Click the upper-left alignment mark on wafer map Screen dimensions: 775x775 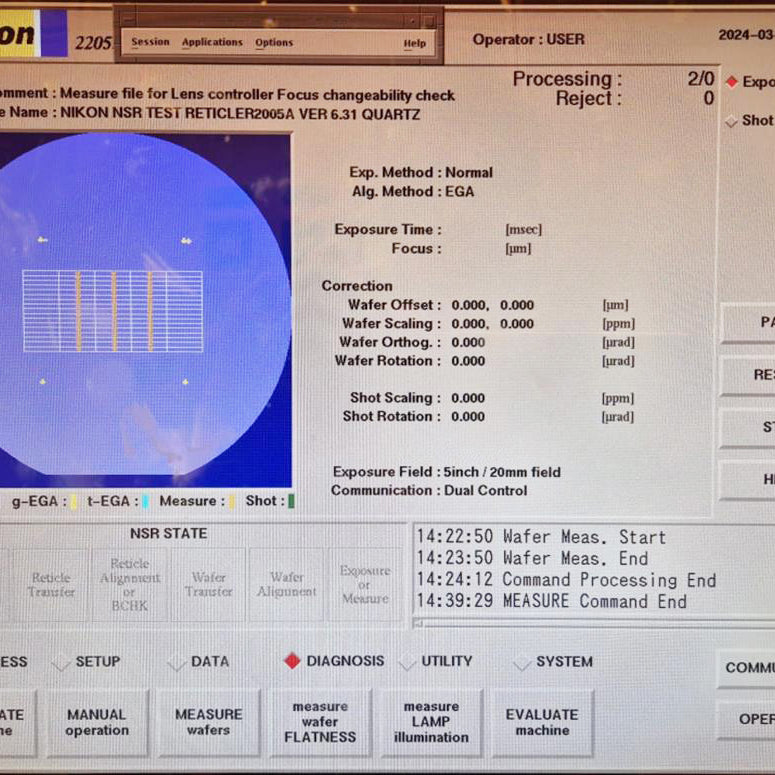pyautogui.click(x=43, y=240)
